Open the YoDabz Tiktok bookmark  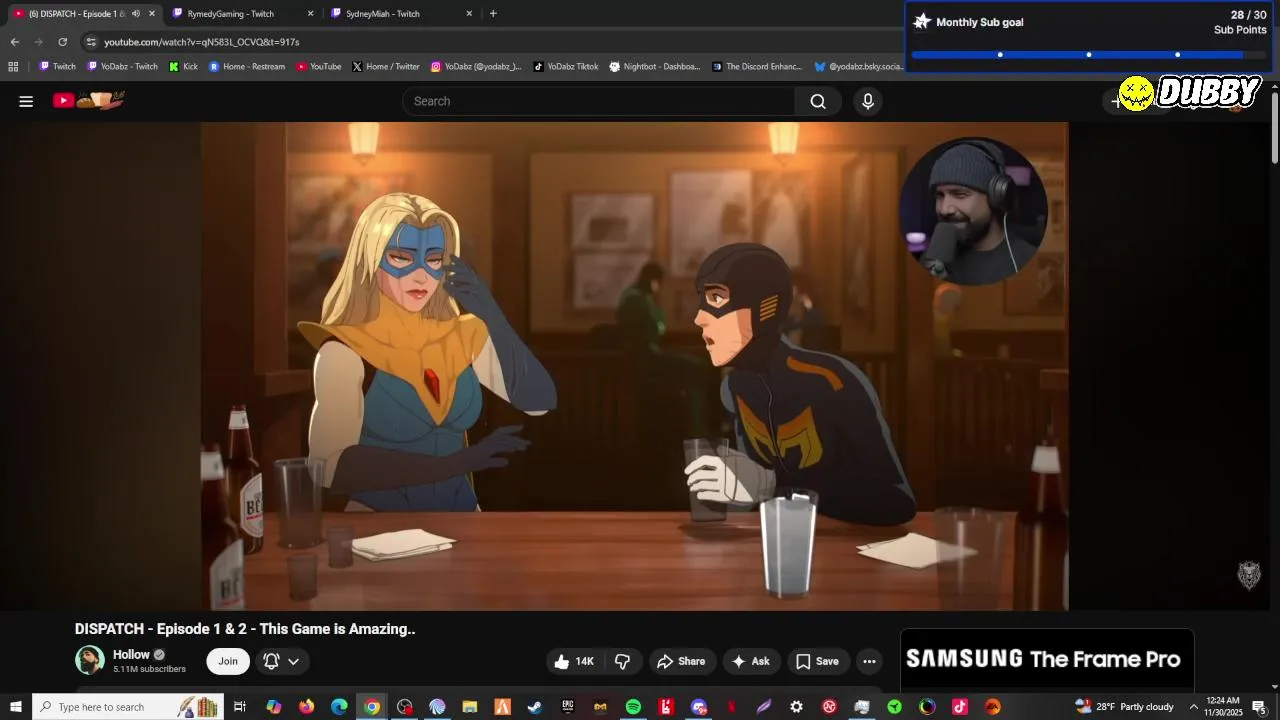pyautogui.click(x=566, y=67)
